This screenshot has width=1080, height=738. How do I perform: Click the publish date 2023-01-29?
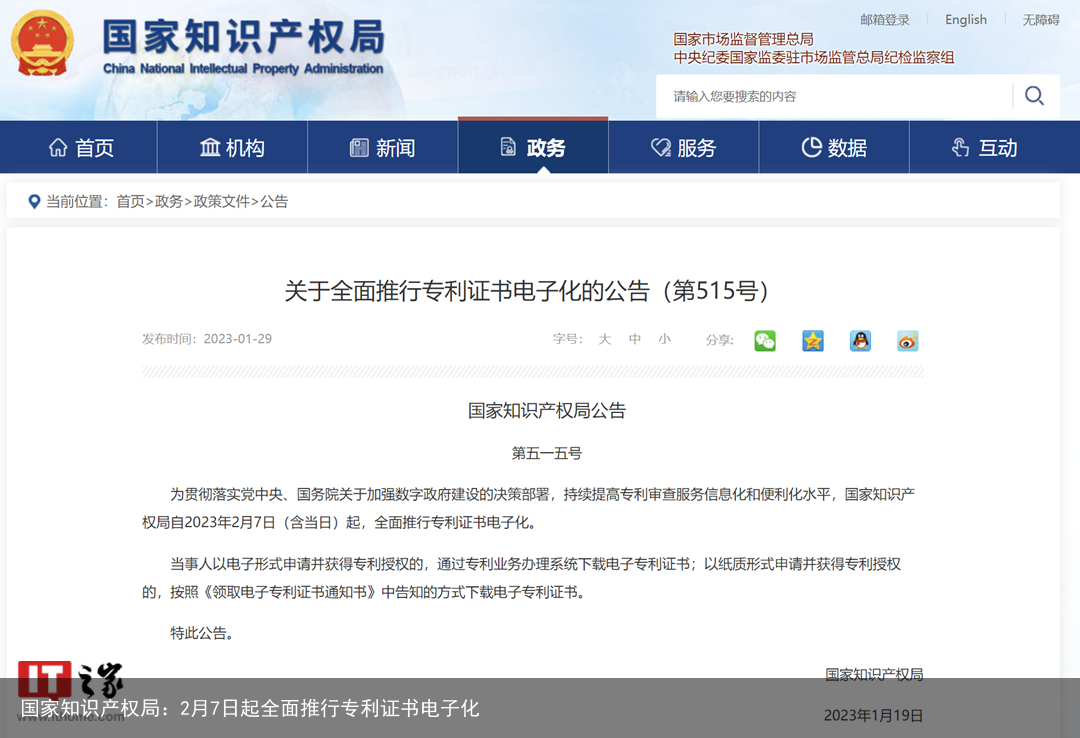tap(238, 339)
